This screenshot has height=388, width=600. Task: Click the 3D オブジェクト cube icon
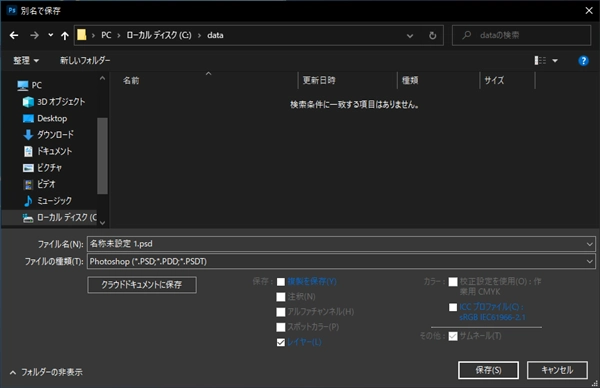(x=28, y=102)
